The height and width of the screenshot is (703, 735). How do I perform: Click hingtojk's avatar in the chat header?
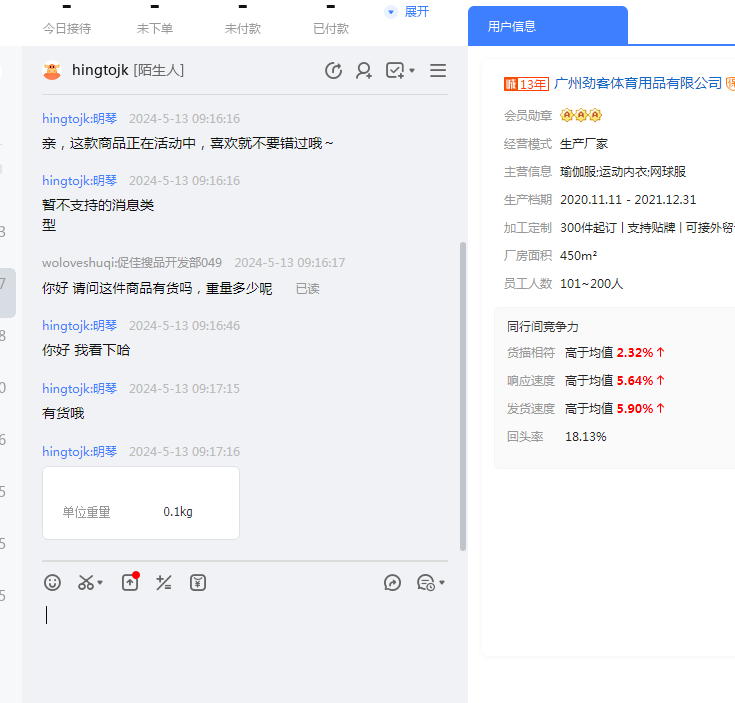[52, 71]
